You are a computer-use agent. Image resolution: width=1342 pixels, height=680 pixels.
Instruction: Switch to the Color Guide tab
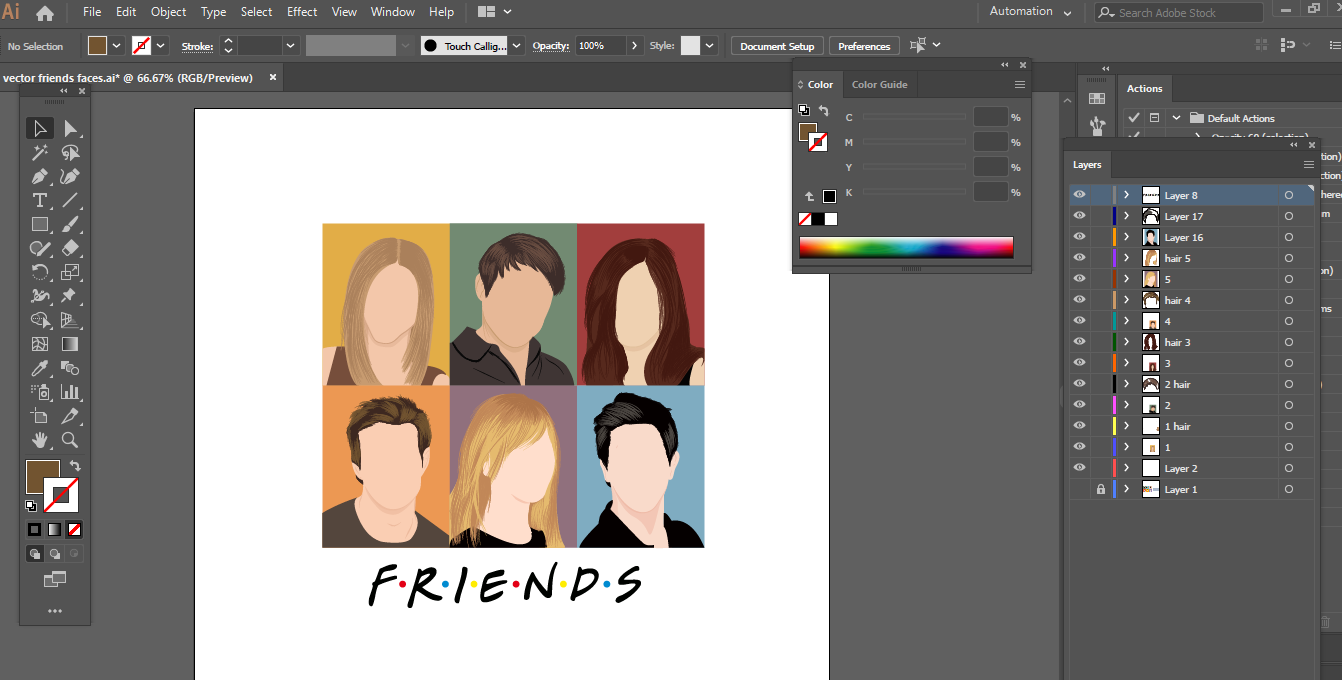click(x=880, y=85)
